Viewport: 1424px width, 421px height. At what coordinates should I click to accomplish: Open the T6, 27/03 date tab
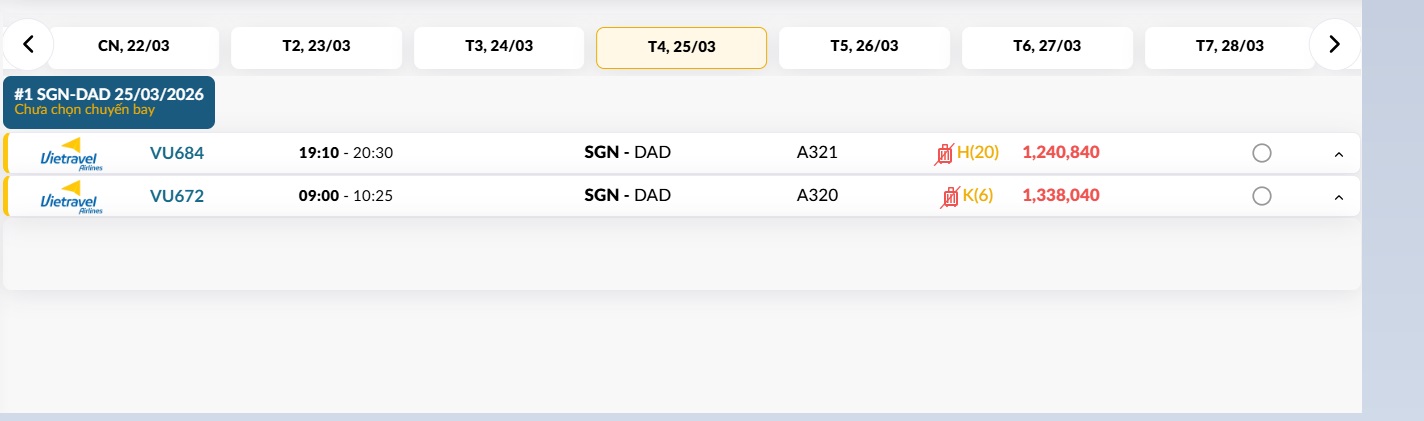click(1047, 47)
